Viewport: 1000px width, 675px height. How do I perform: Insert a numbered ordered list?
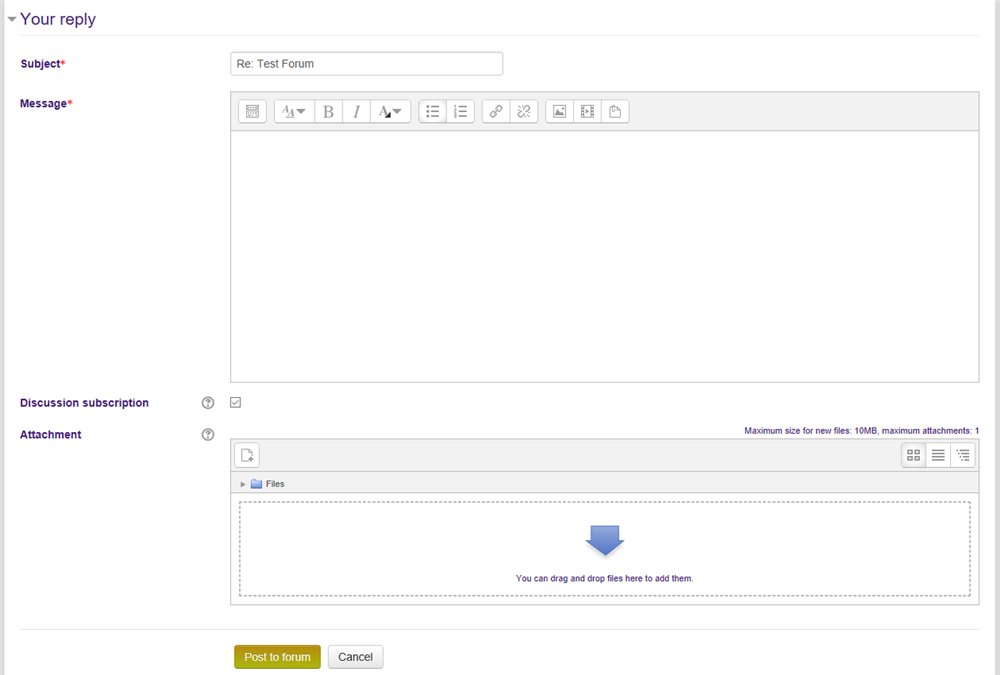(460, 111)
